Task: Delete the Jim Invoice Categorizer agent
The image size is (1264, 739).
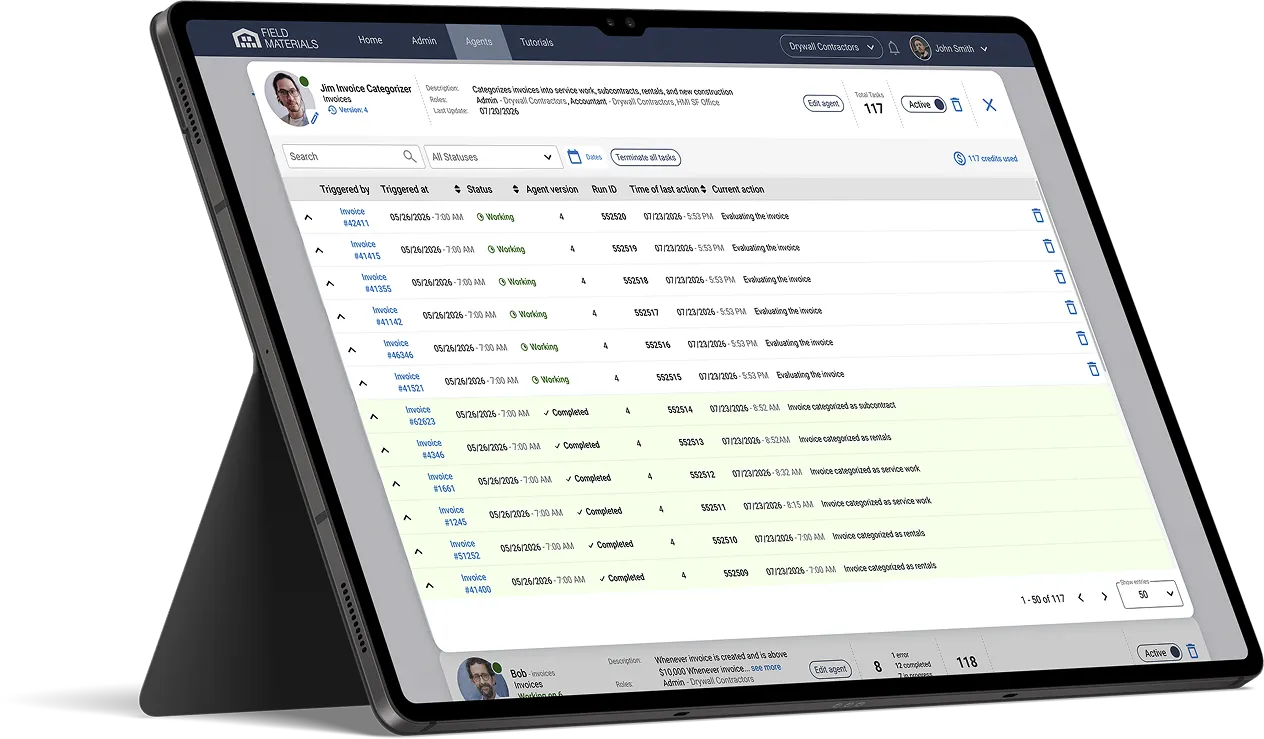Action: [x=957, y=104]
